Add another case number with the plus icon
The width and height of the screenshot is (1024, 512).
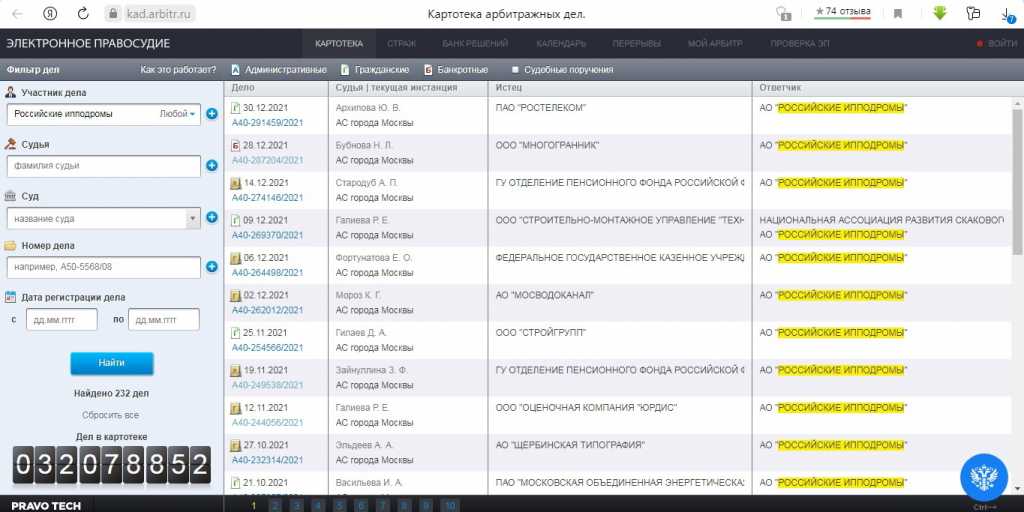[212, 266]
